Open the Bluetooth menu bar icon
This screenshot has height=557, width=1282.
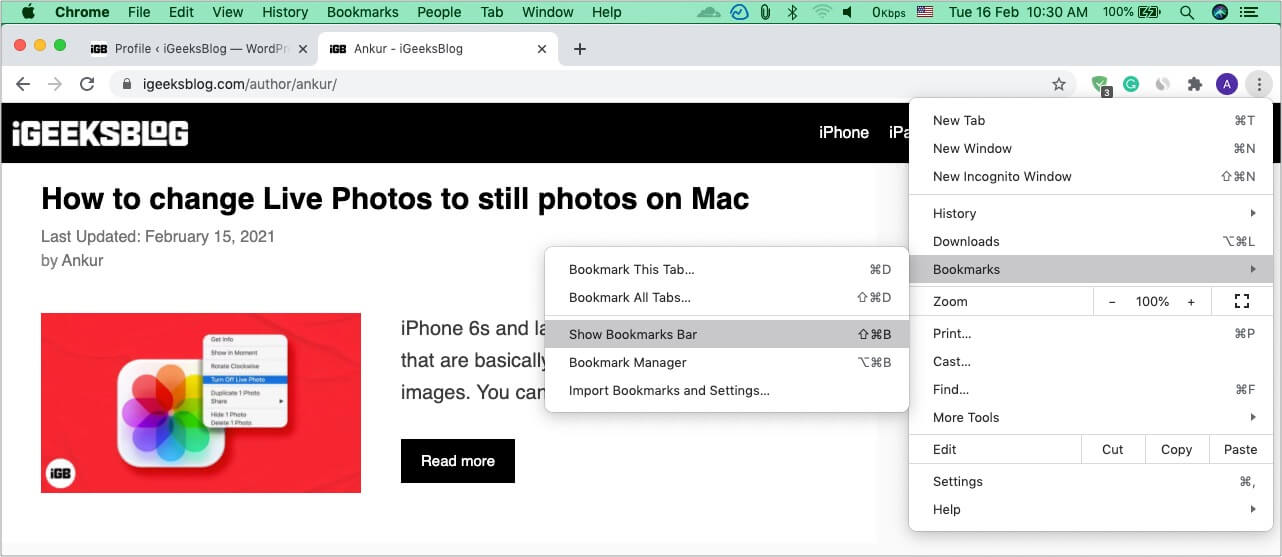pyautogui.click(x=792, y=12)
